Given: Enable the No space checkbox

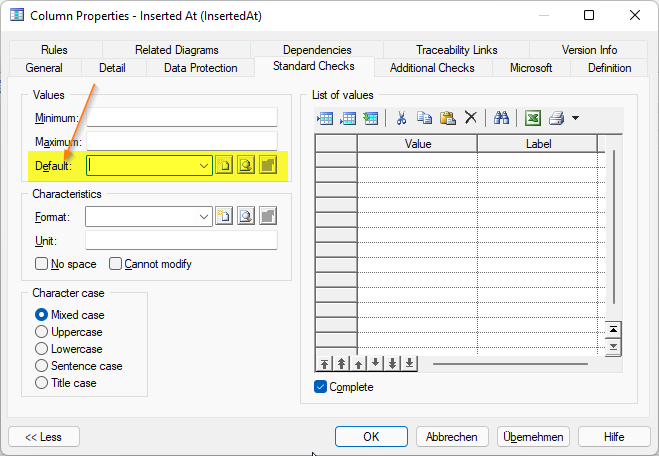Looking at the screenshot, I should (x=42, y=264).
